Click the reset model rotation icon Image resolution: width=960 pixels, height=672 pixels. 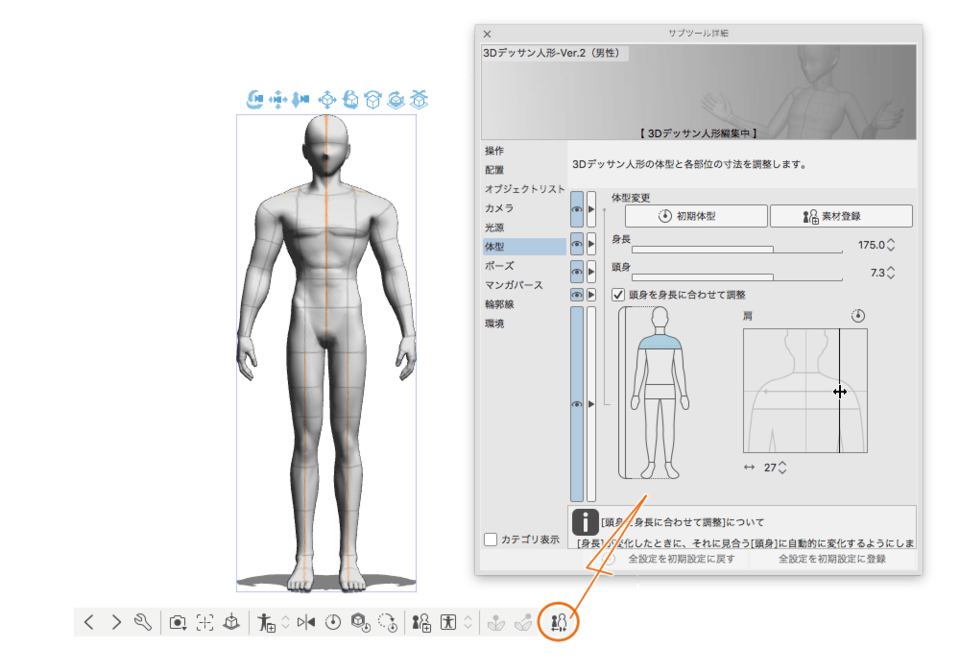(388, 622)
